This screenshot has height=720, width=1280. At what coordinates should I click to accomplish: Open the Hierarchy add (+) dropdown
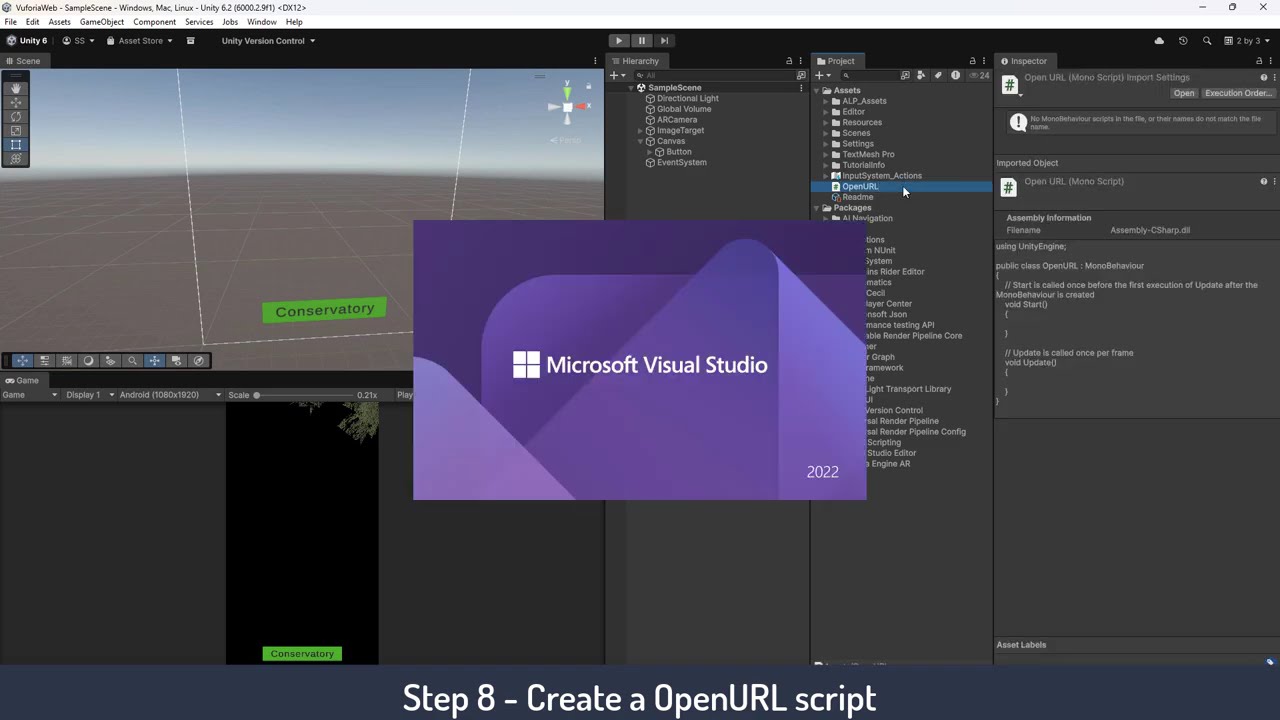[x=617, y=75]
